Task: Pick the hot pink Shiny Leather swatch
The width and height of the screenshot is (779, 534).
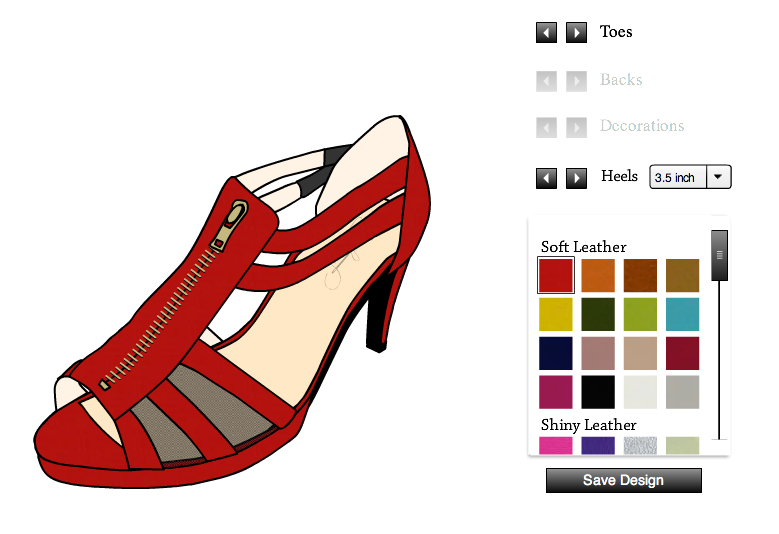Action: pos(556,446)
